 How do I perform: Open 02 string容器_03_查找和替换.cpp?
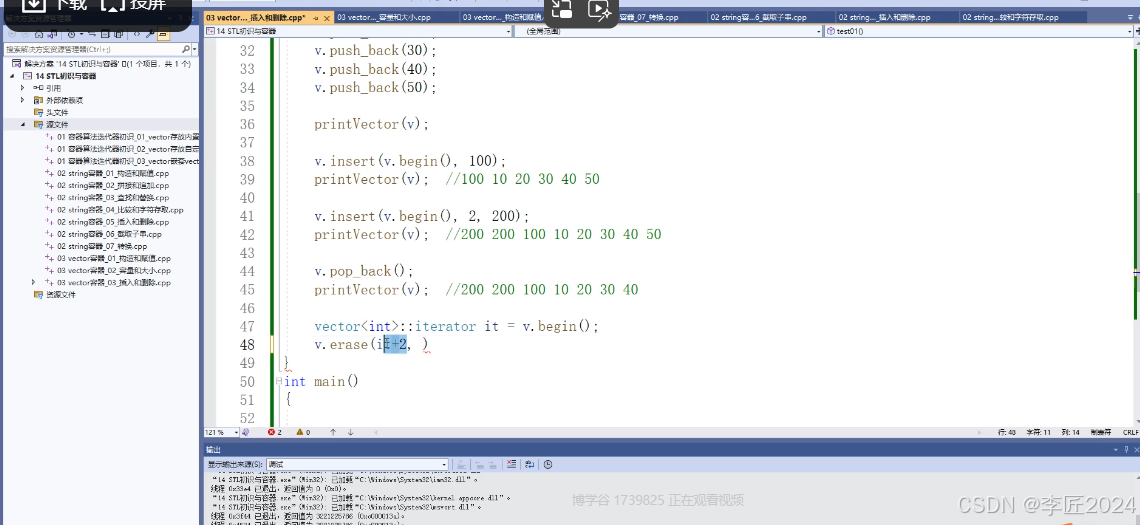[113, 197]
